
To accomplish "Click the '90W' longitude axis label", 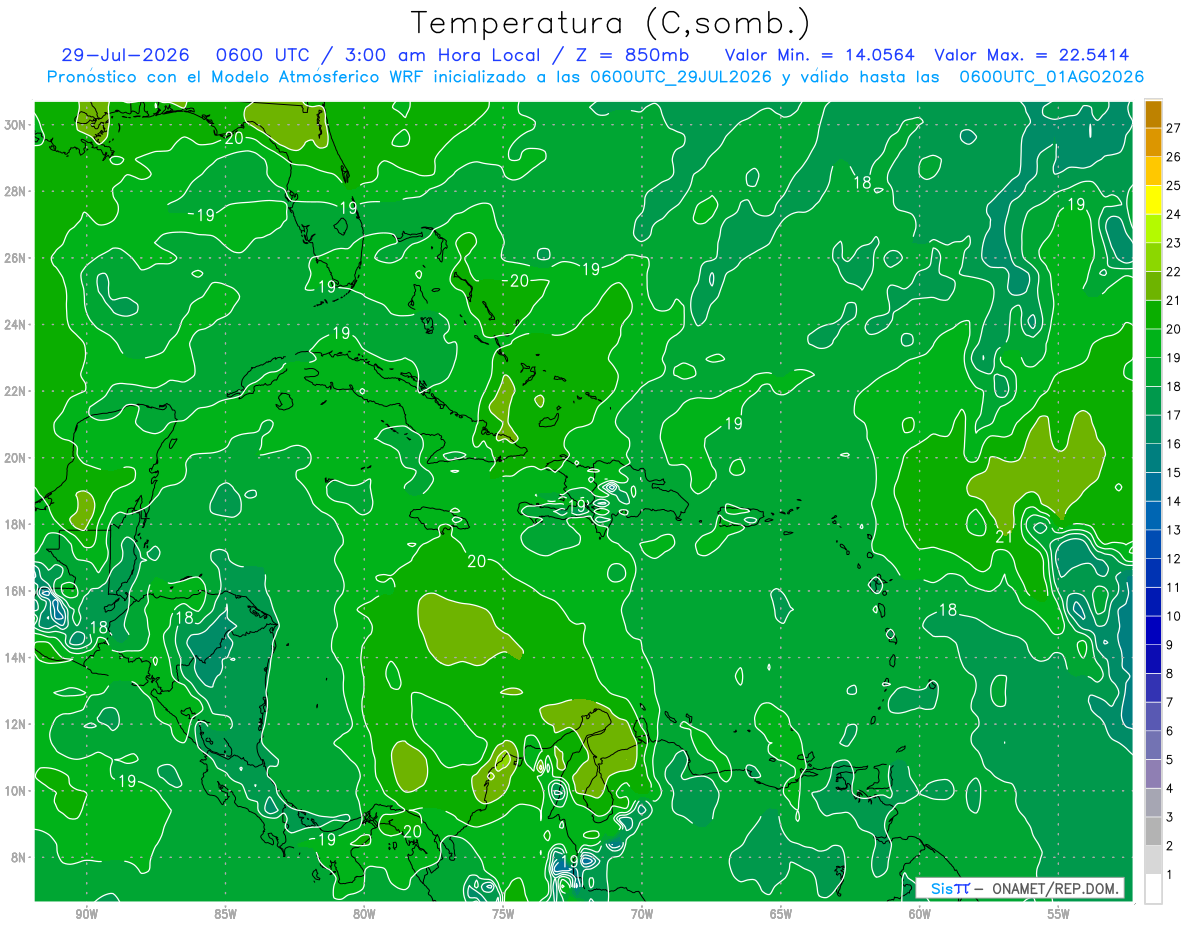I will click(x=86, y=914).
